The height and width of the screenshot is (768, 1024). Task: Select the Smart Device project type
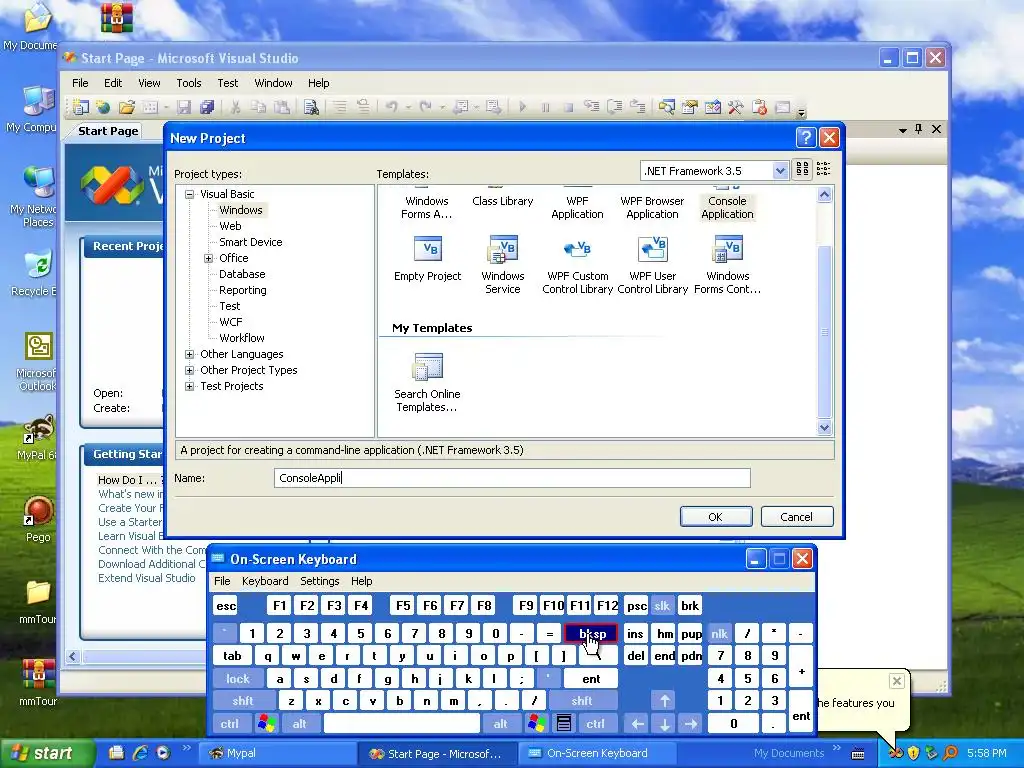250,242
